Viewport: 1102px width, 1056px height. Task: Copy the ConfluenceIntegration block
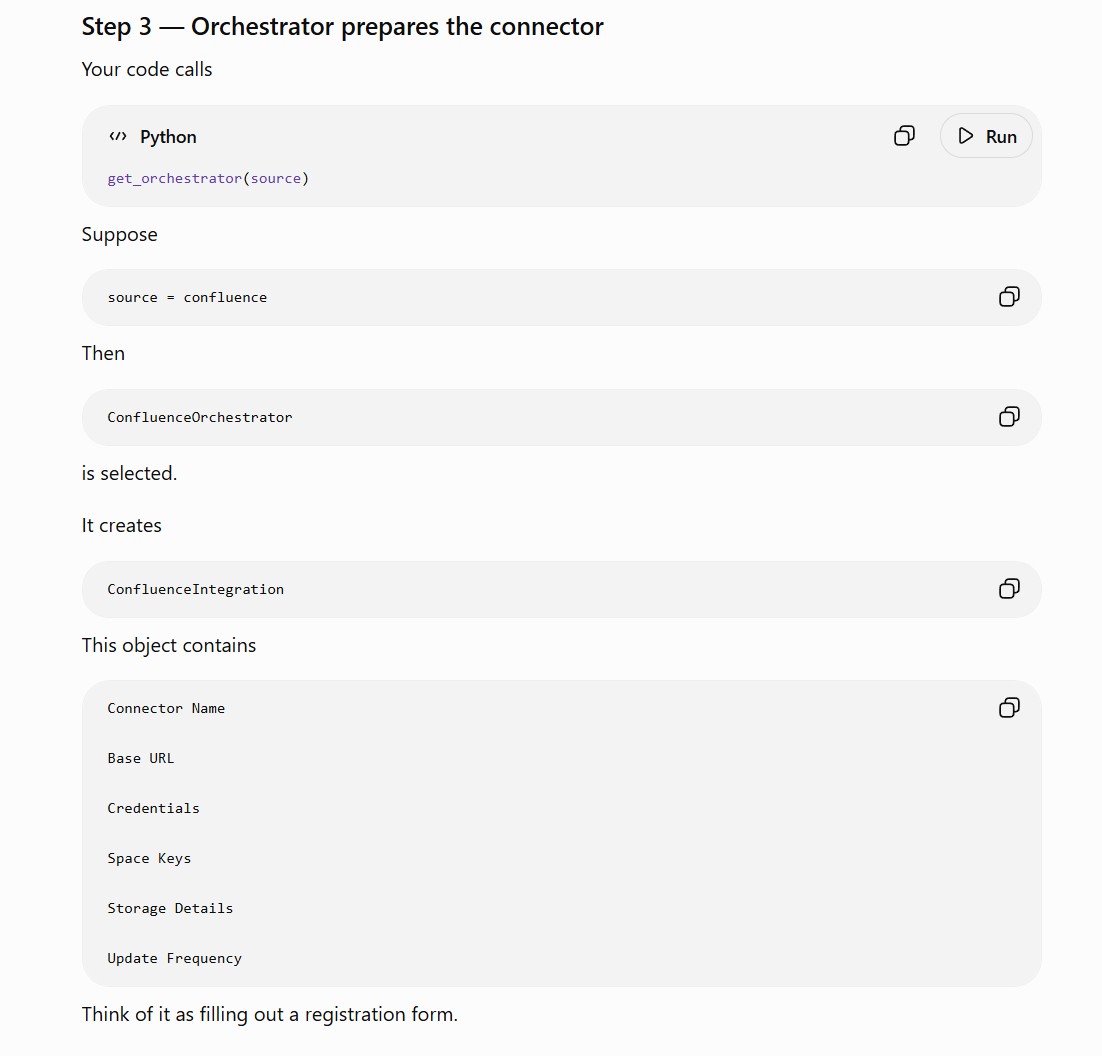click(1009, 588)
